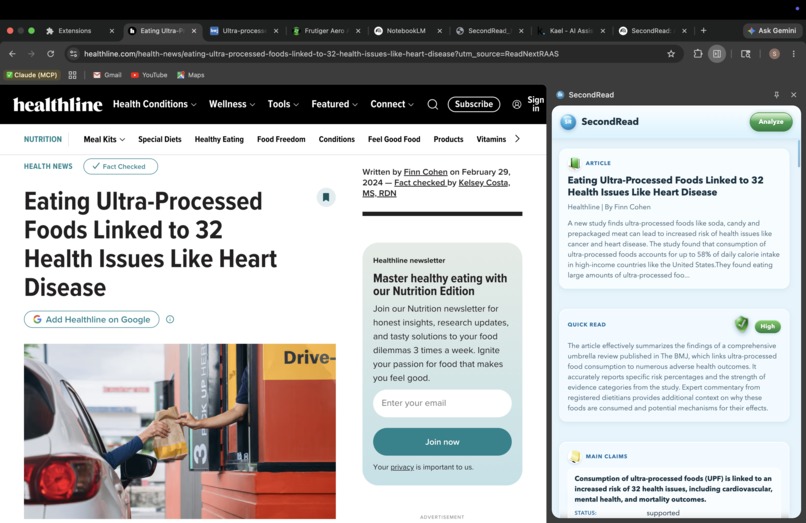Open Special Diets nav item
Screen dimensions: 806x523
pyautogui.click(x=160, y=139)
